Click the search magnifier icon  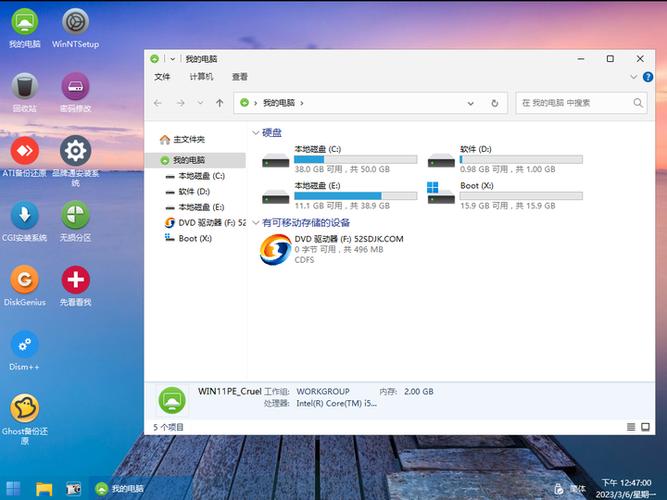638,103
